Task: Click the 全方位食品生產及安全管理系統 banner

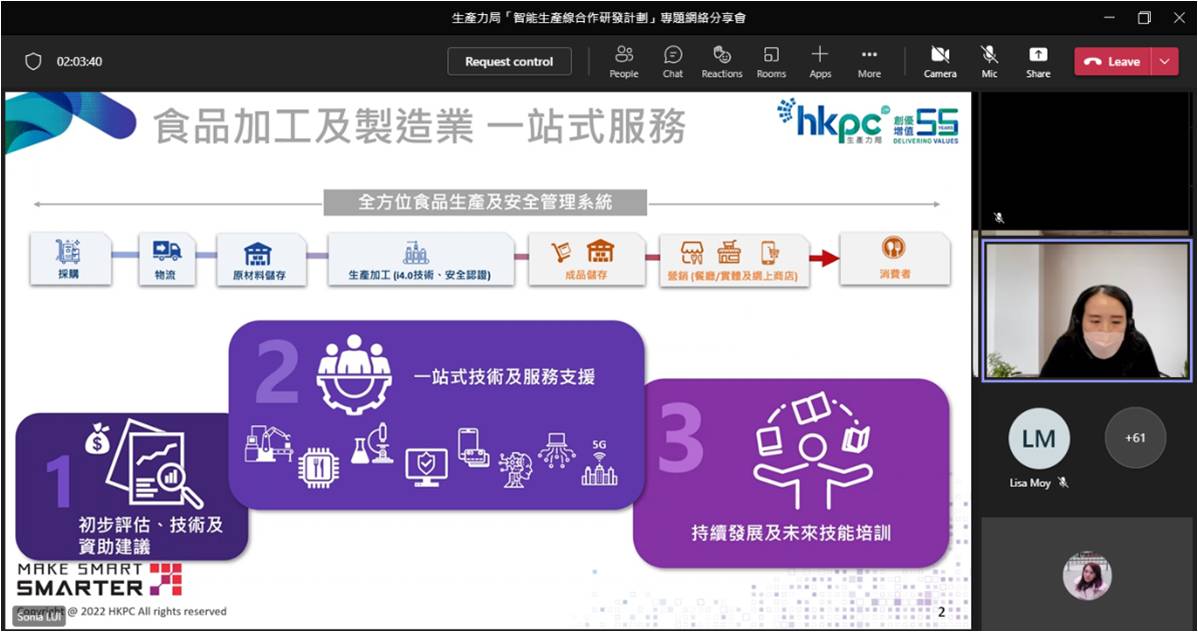Action: [x=485, y=203]
